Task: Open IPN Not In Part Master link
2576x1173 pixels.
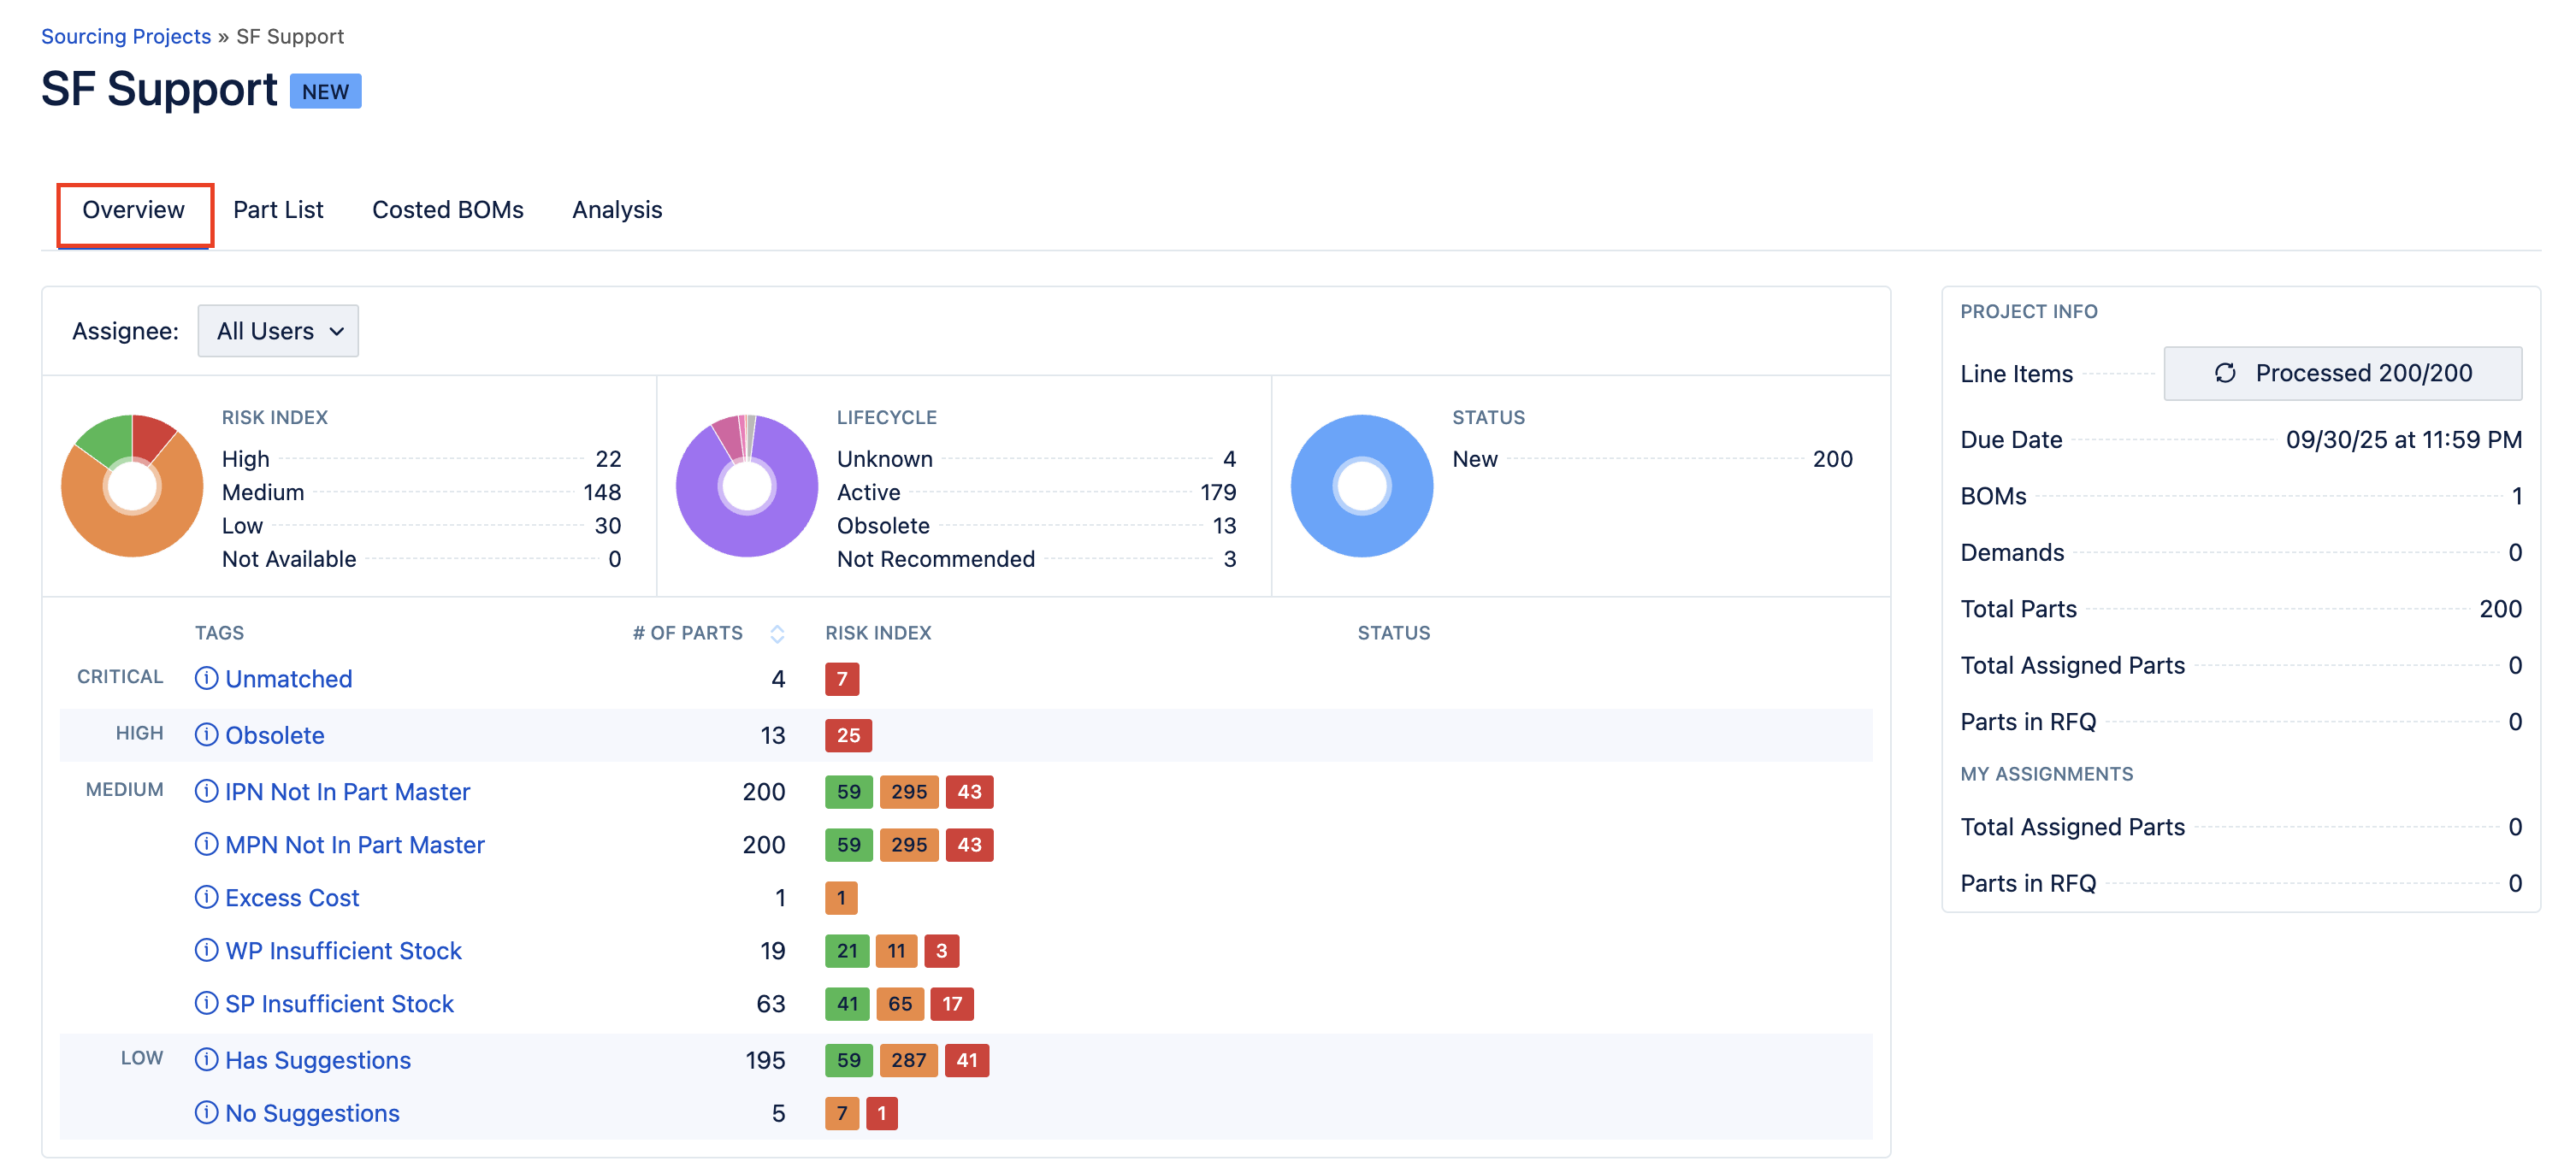Action: [x=347, y=791]
